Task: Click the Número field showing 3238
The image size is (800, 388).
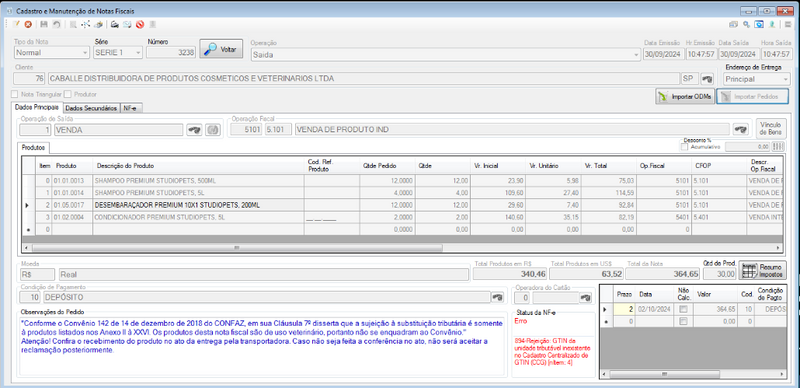Action: (x=171, y=52)
